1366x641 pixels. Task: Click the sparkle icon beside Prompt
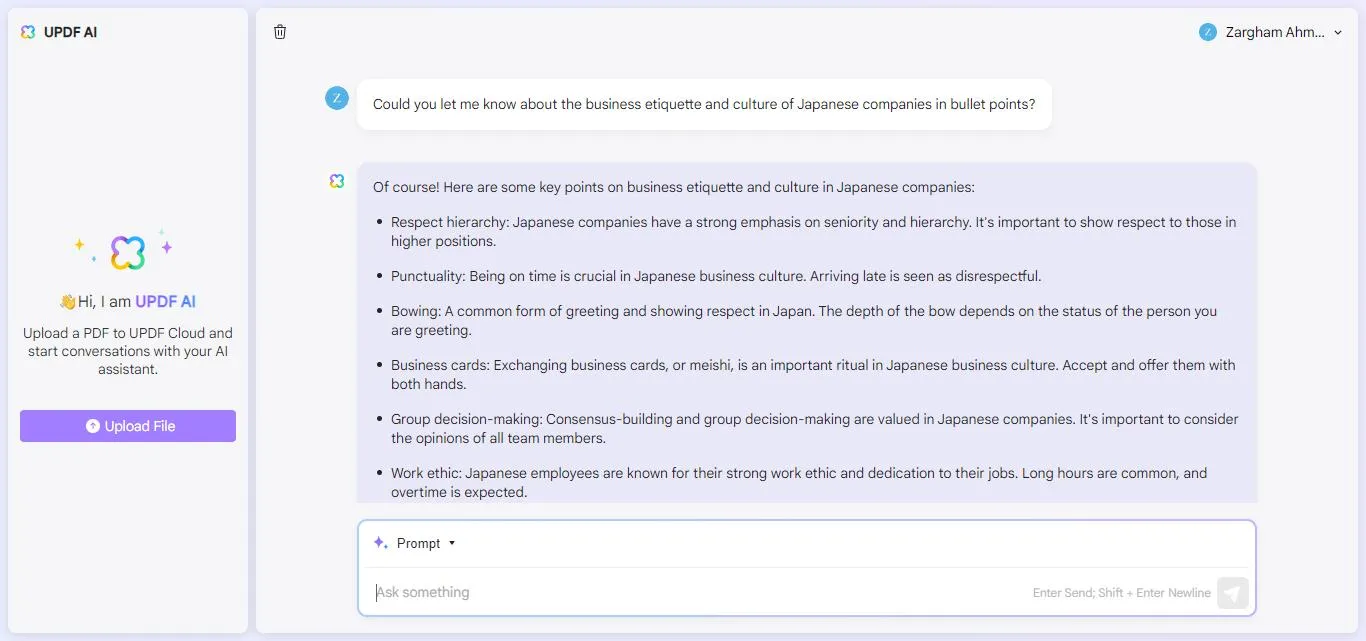[x=380, y=543]
